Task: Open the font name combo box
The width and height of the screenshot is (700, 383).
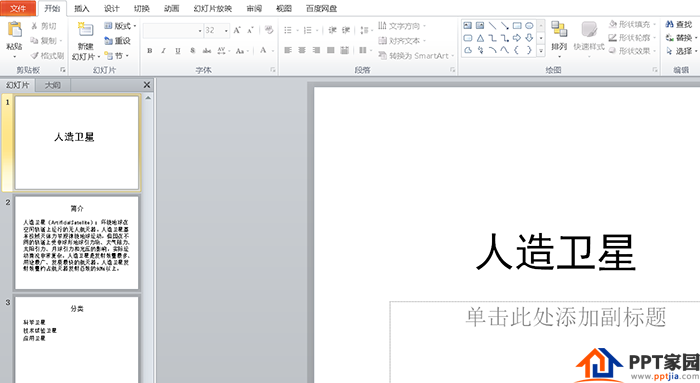Action: pos(173,30)
